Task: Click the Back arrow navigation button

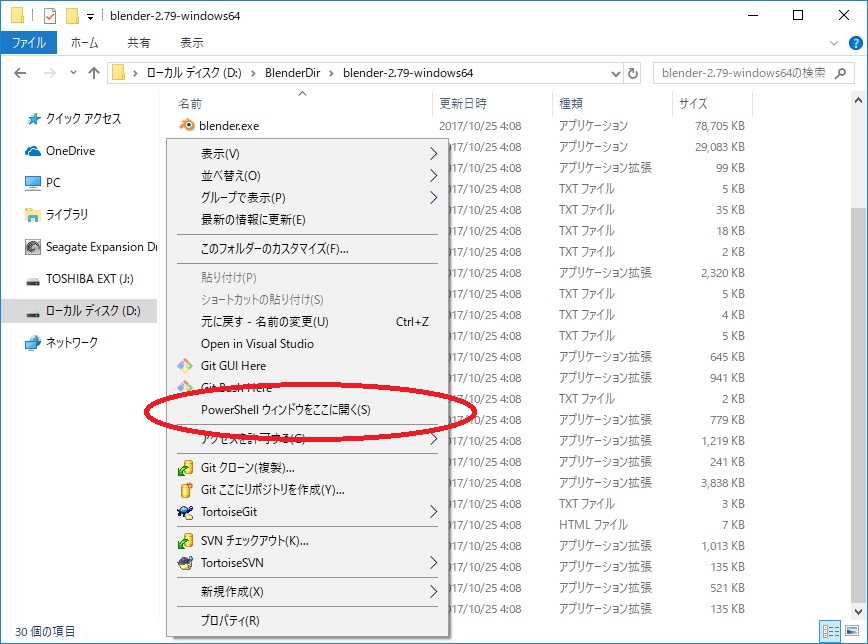Action: (20, 73)
